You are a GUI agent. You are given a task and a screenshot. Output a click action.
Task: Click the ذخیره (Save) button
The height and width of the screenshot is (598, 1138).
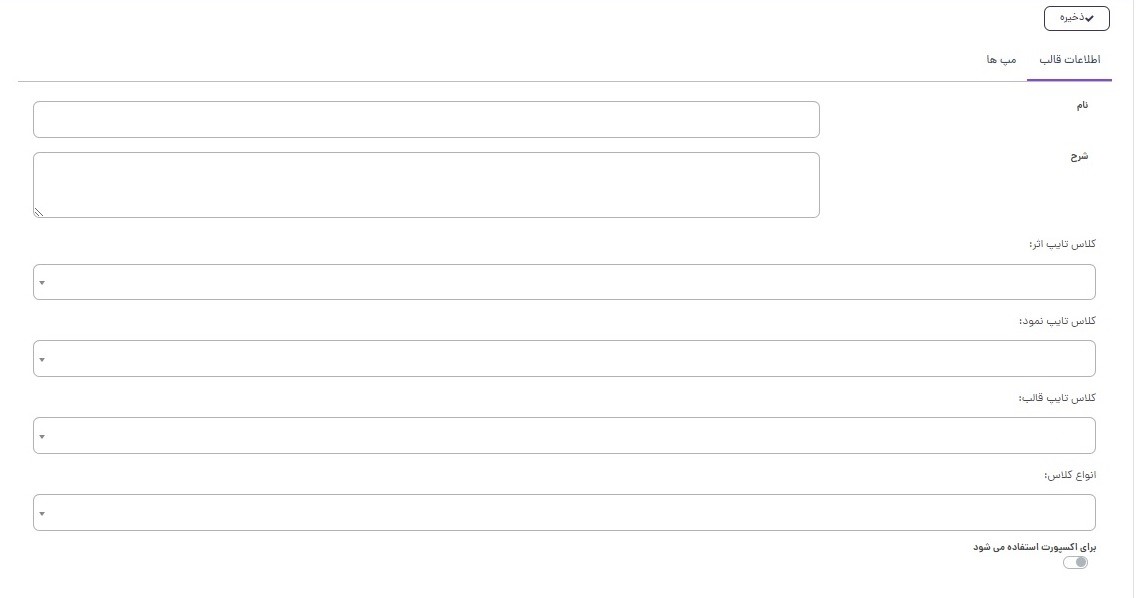(1076, 18)
